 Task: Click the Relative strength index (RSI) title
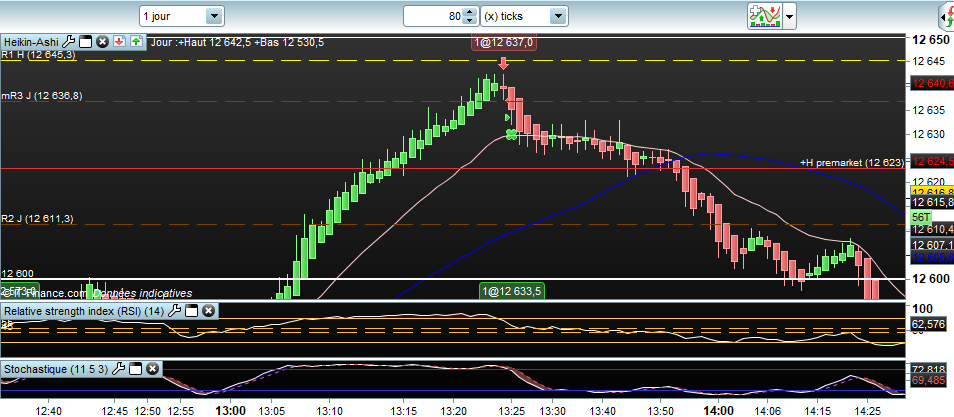[84, 311]
